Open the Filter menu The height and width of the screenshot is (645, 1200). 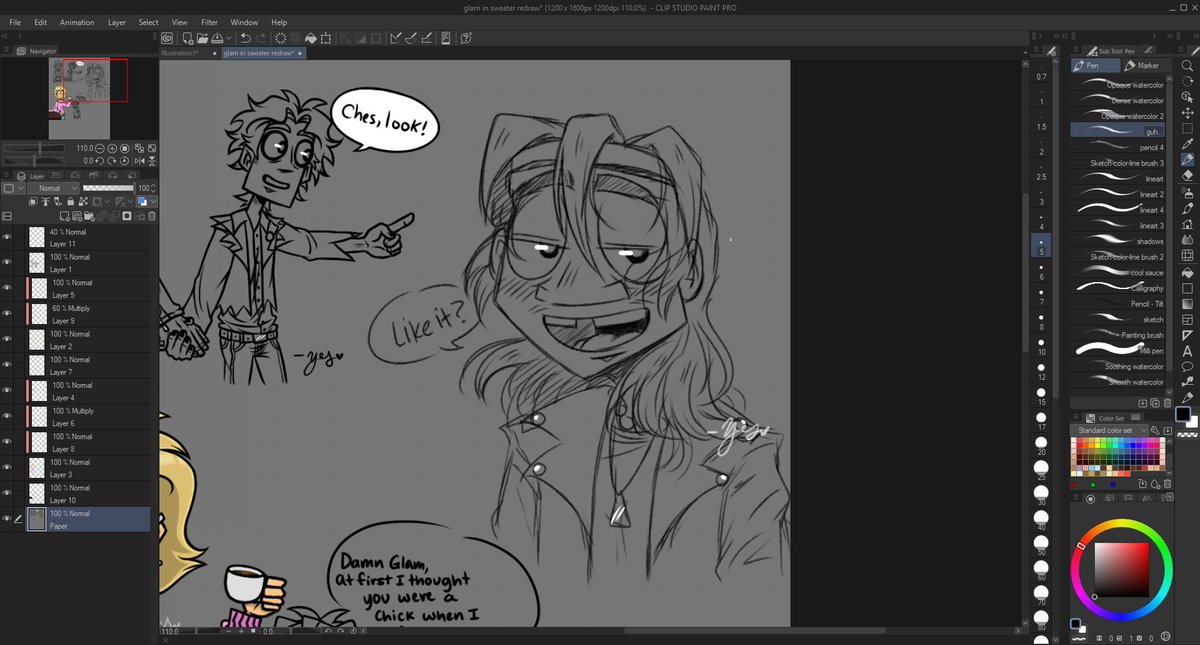(209, 22)
